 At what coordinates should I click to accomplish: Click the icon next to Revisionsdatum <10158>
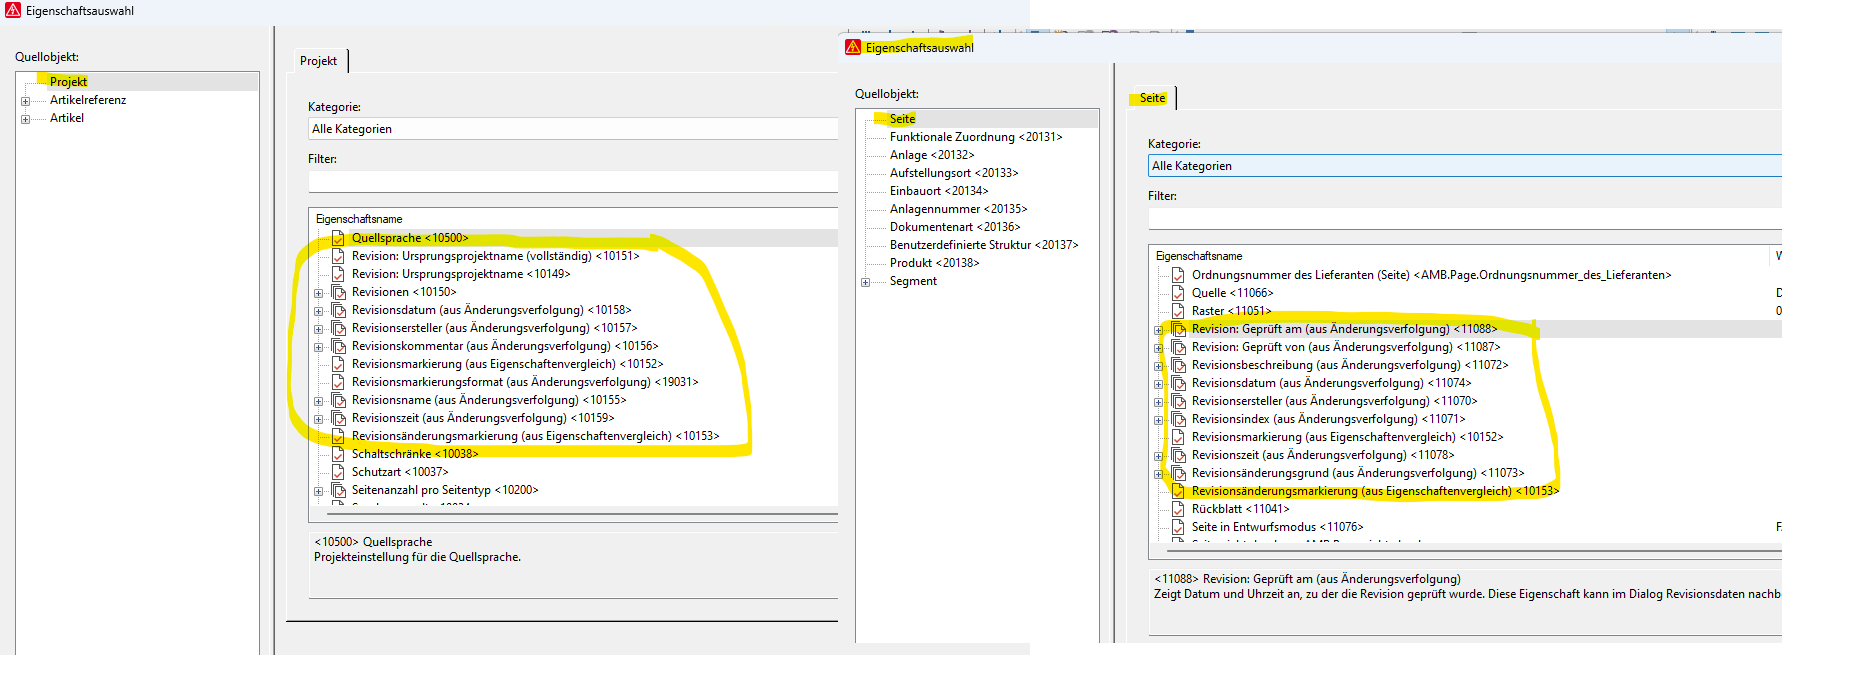click(x=338, y=310)
